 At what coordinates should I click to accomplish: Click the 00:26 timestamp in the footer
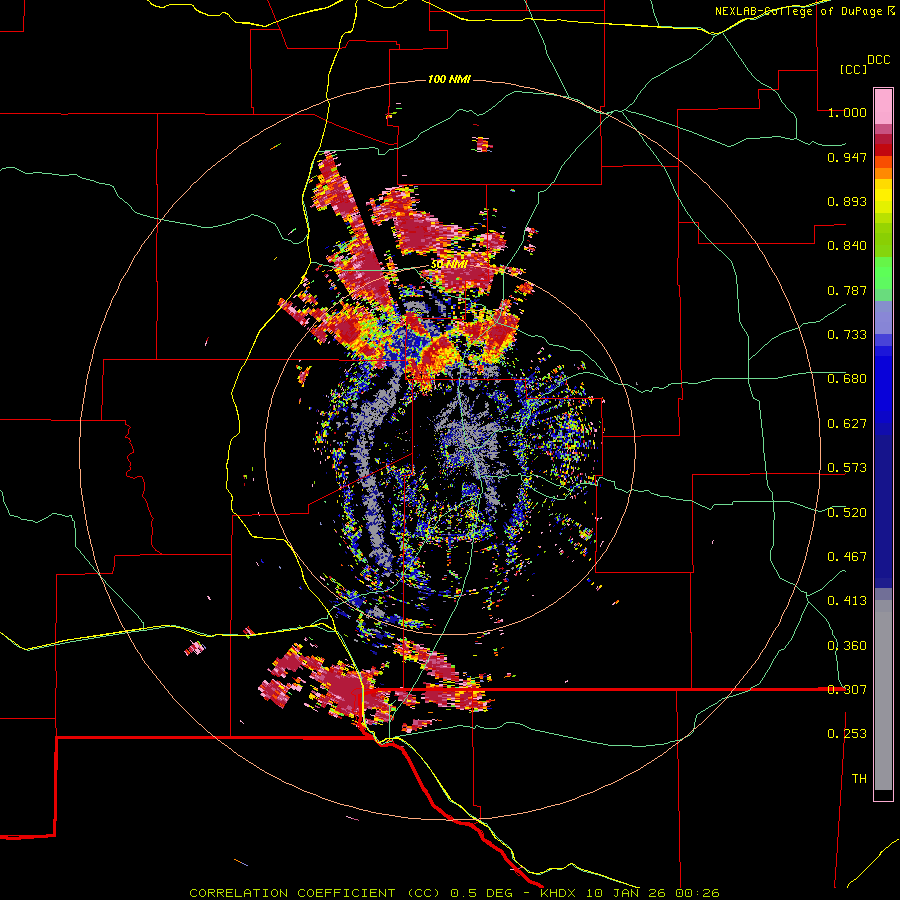click(x=697, y=893)
